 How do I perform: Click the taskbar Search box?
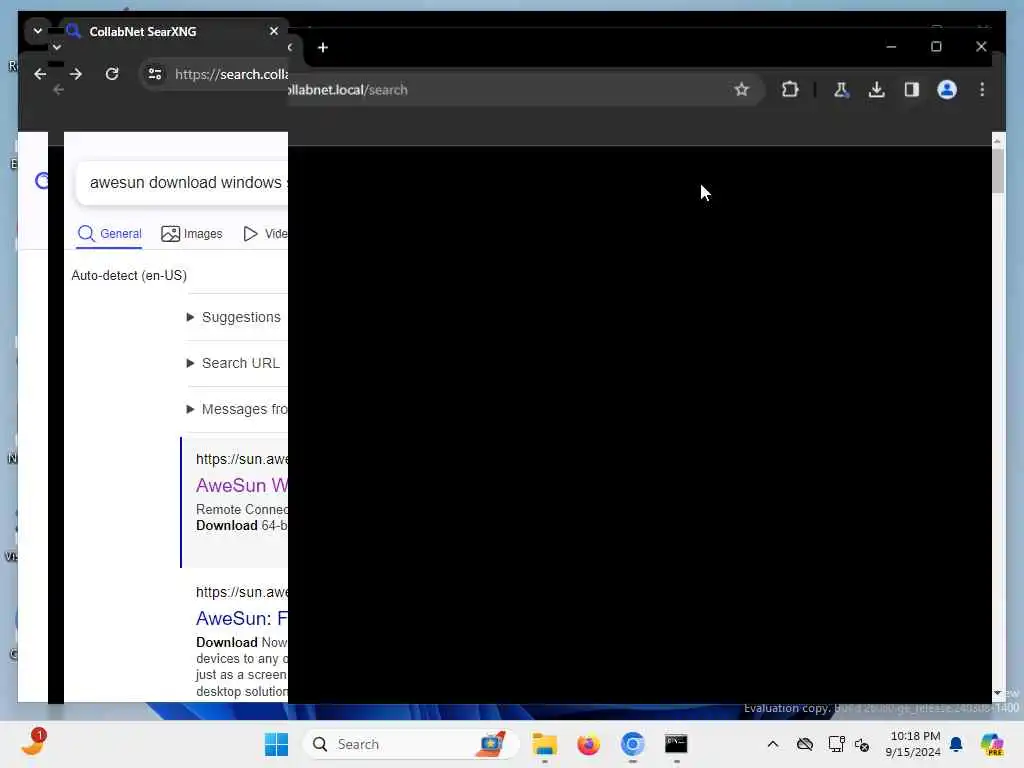411,744
